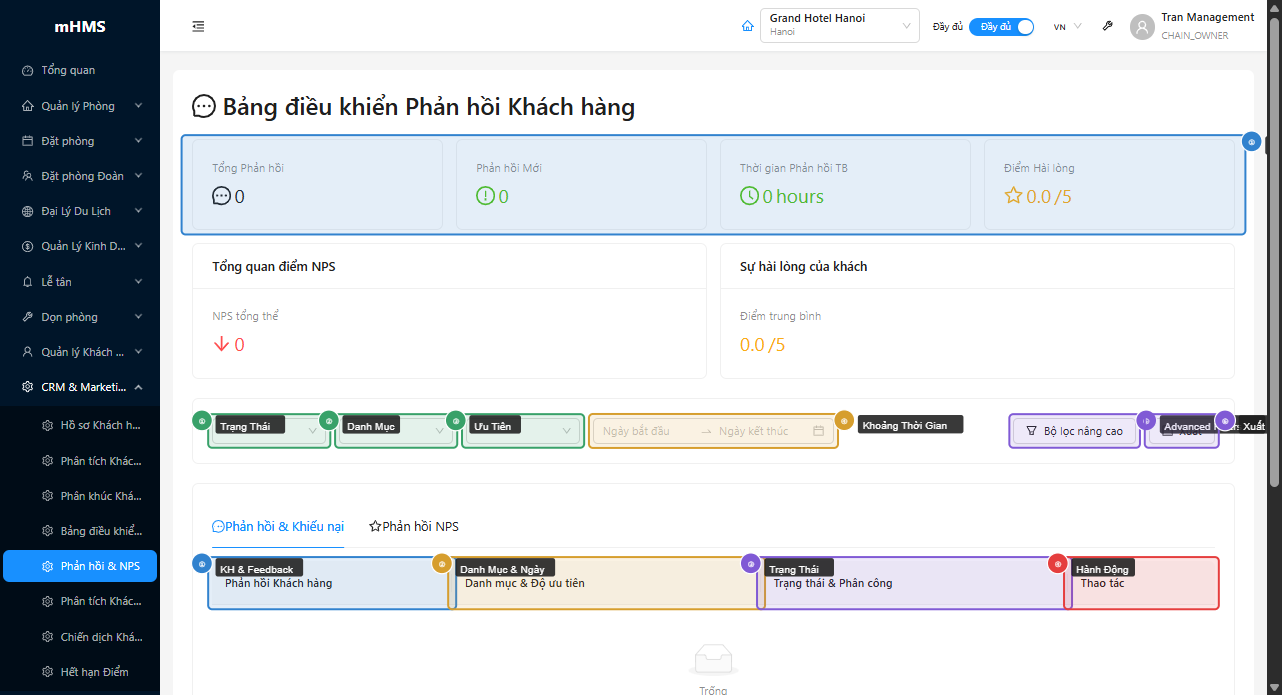Toggle the Đầy đủ switch off
The image size is (1282, 695).
[x=1001, y=27]
